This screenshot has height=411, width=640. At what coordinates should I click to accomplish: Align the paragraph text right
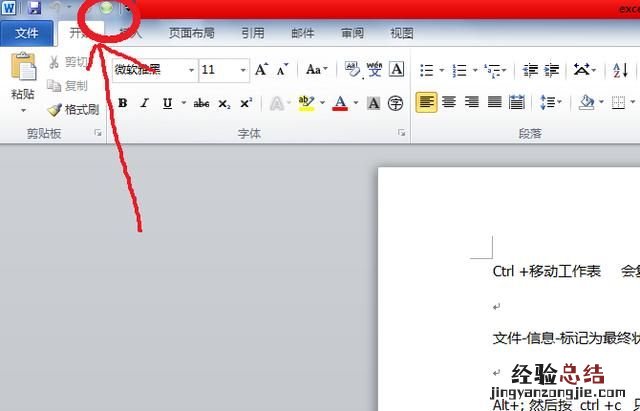(x=472, y=102)
